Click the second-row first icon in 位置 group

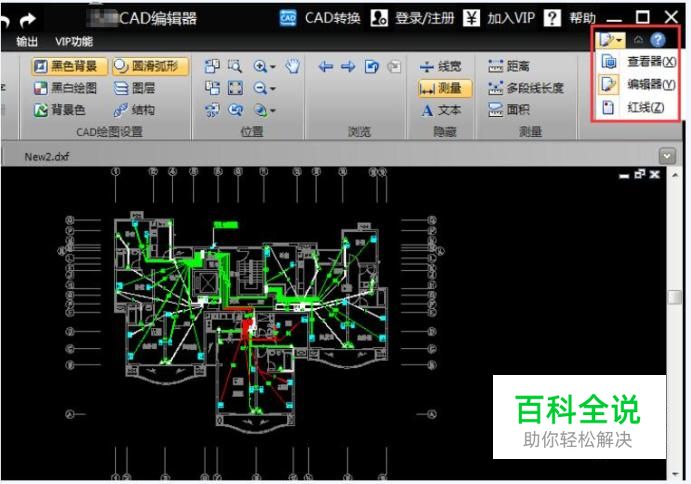point(212,88)
